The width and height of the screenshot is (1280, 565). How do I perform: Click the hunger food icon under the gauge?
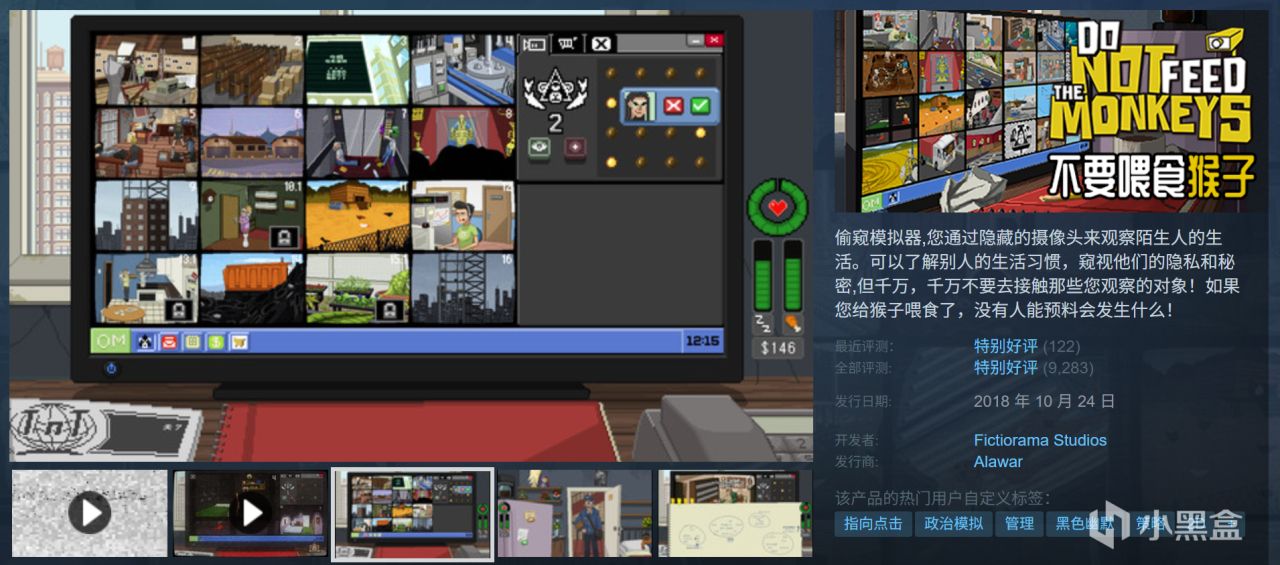(x=792, y=322)
